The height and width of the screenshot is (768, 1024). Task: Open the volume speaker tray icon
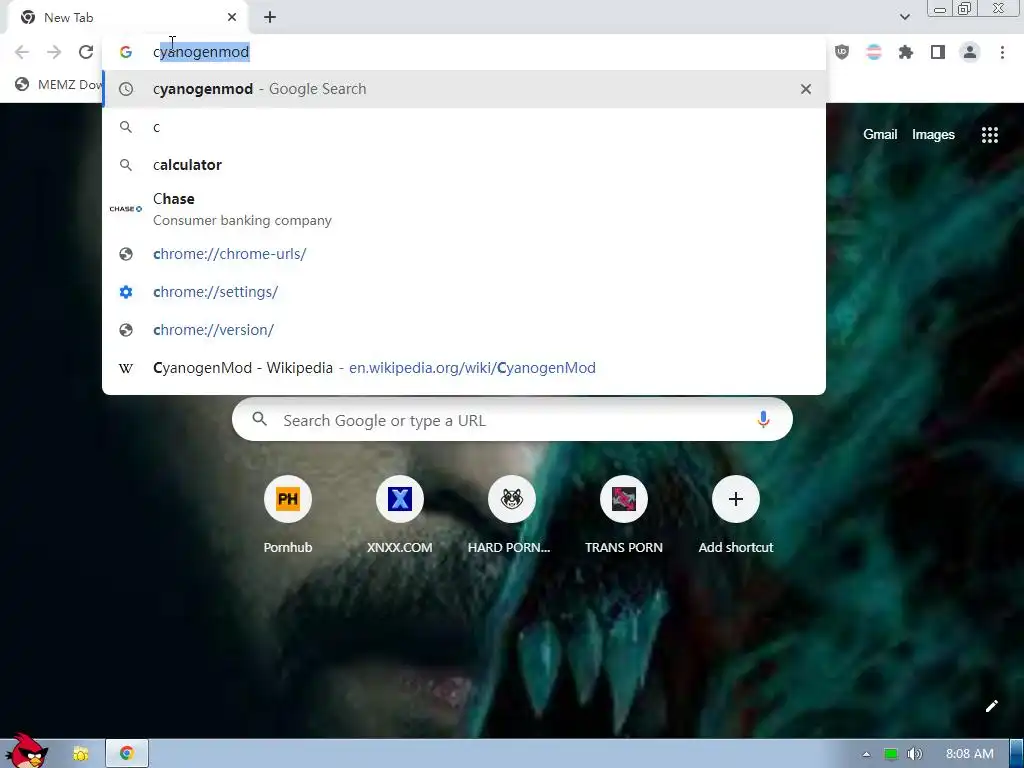[915, 754]
